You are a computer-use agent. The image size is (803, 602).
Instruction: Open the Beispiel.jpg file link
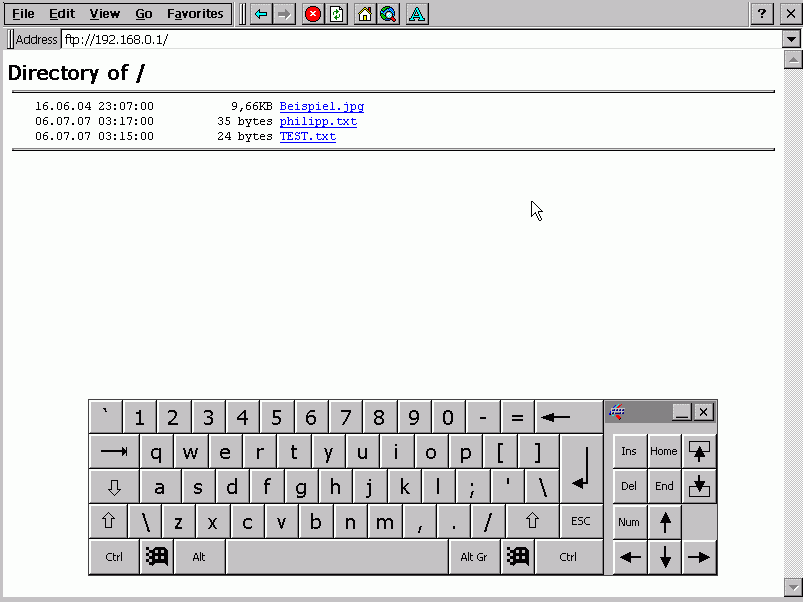pos(322,106)
